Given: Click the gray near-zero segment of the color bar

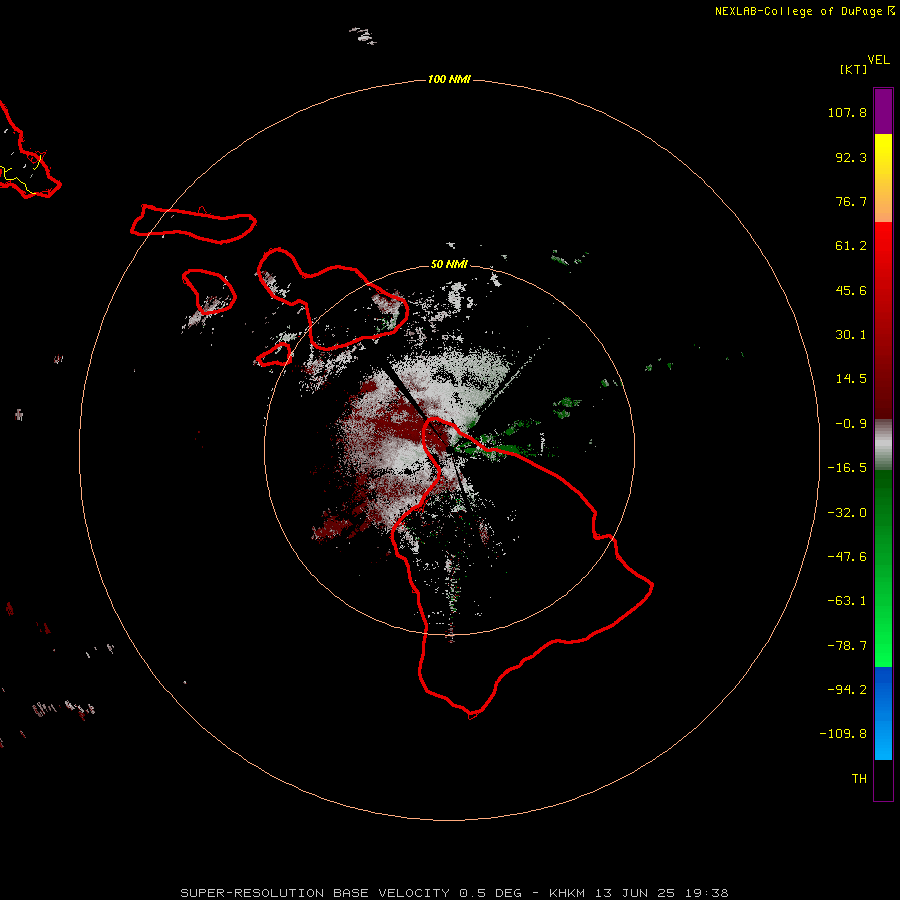Looking at the screenshot, I should (883, 444).
